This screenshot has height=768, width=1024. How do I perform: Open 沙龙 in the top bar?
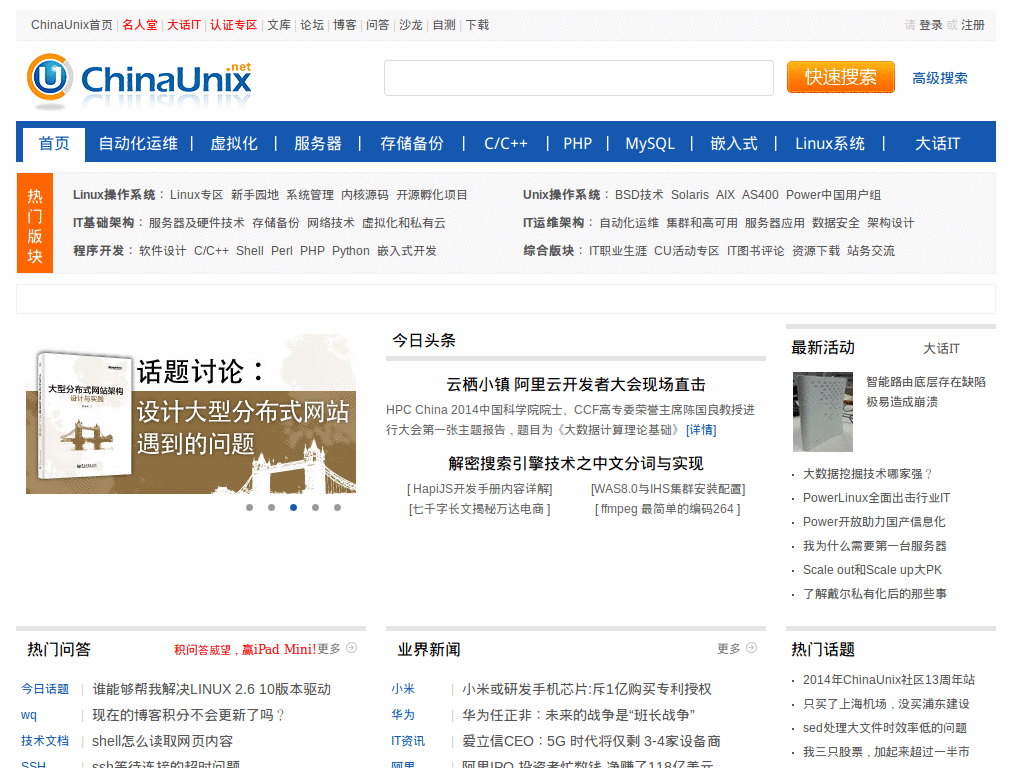(x=411, y=25)
